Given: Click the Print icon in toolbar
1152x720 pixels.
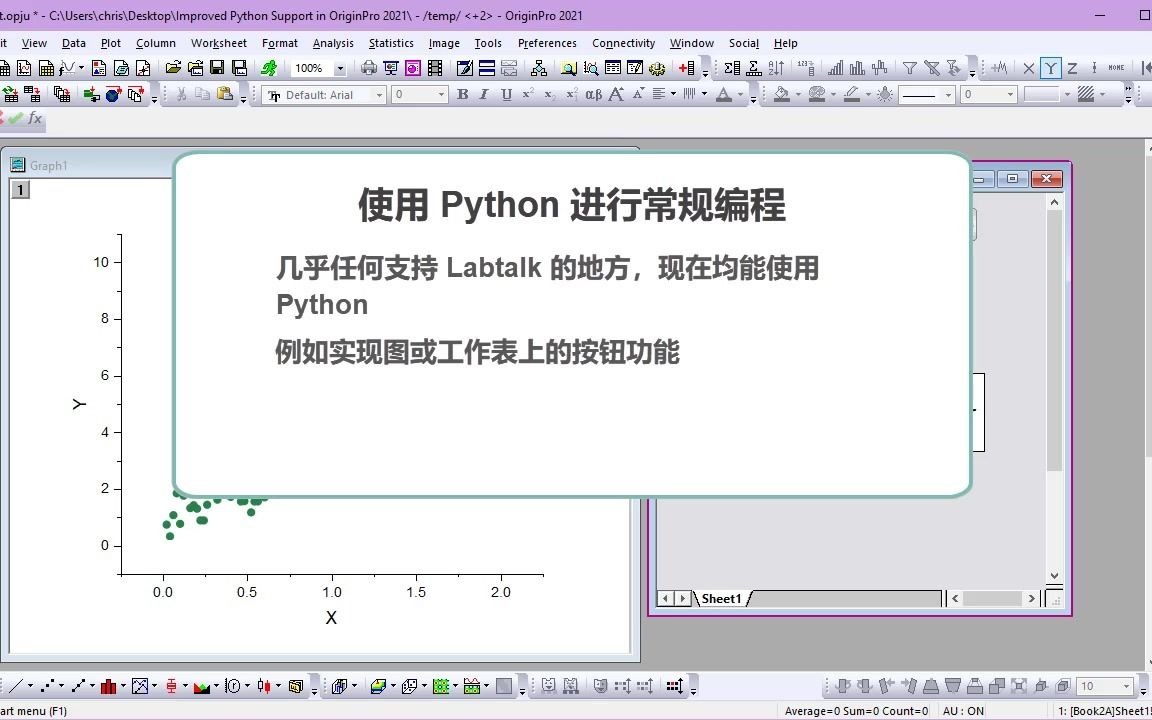Looking at the screenshot, I should pyautogui.click(x=369, y=68).
